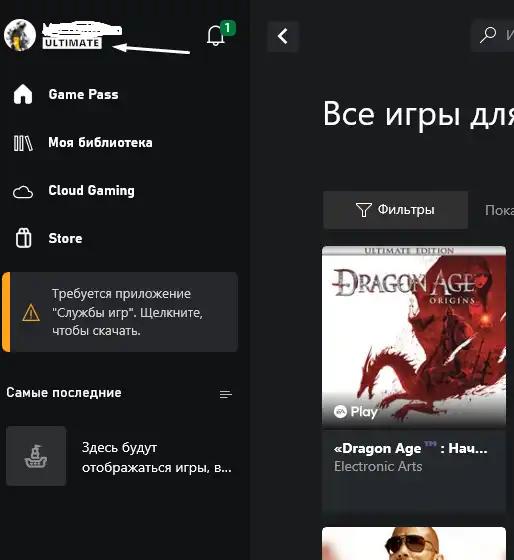Go back with the left chevron button
Viewport: 514px width, 560px height.
click(x=283, y=36)
